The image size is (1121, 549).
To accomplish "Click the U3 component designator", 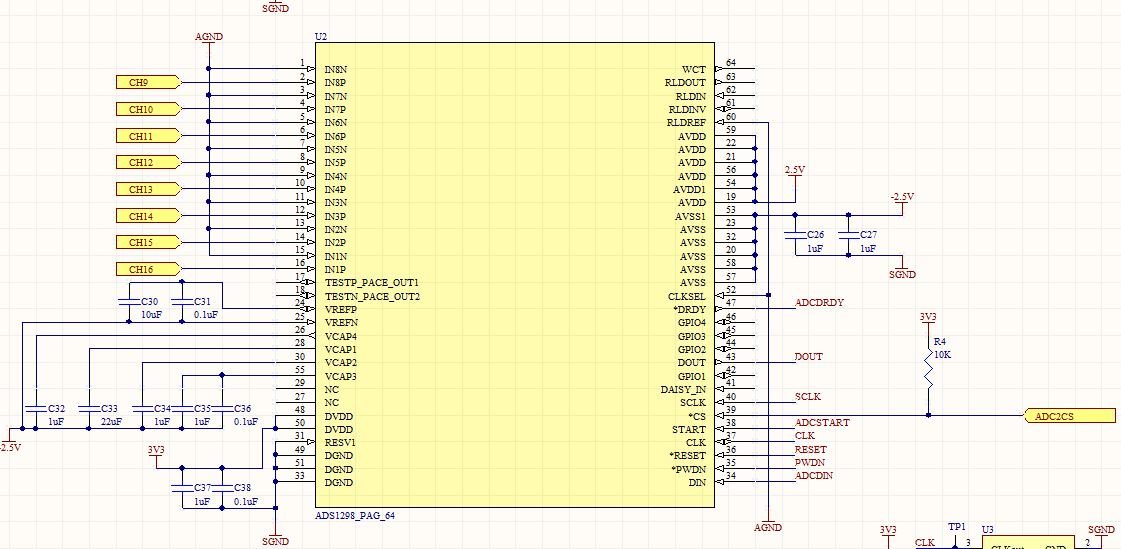I will click(x=987, y=530).
